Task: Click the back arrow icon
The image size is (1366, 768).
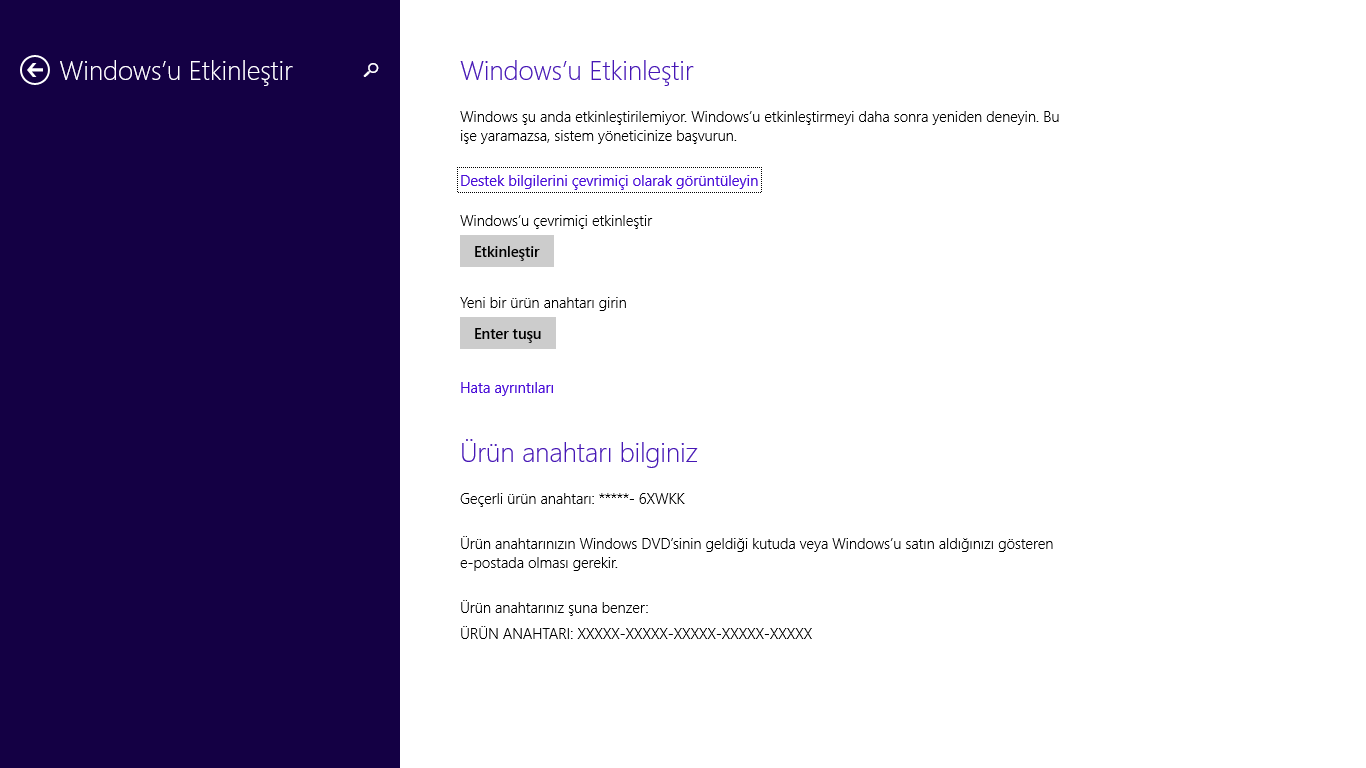Action: [x=35, y=70]
